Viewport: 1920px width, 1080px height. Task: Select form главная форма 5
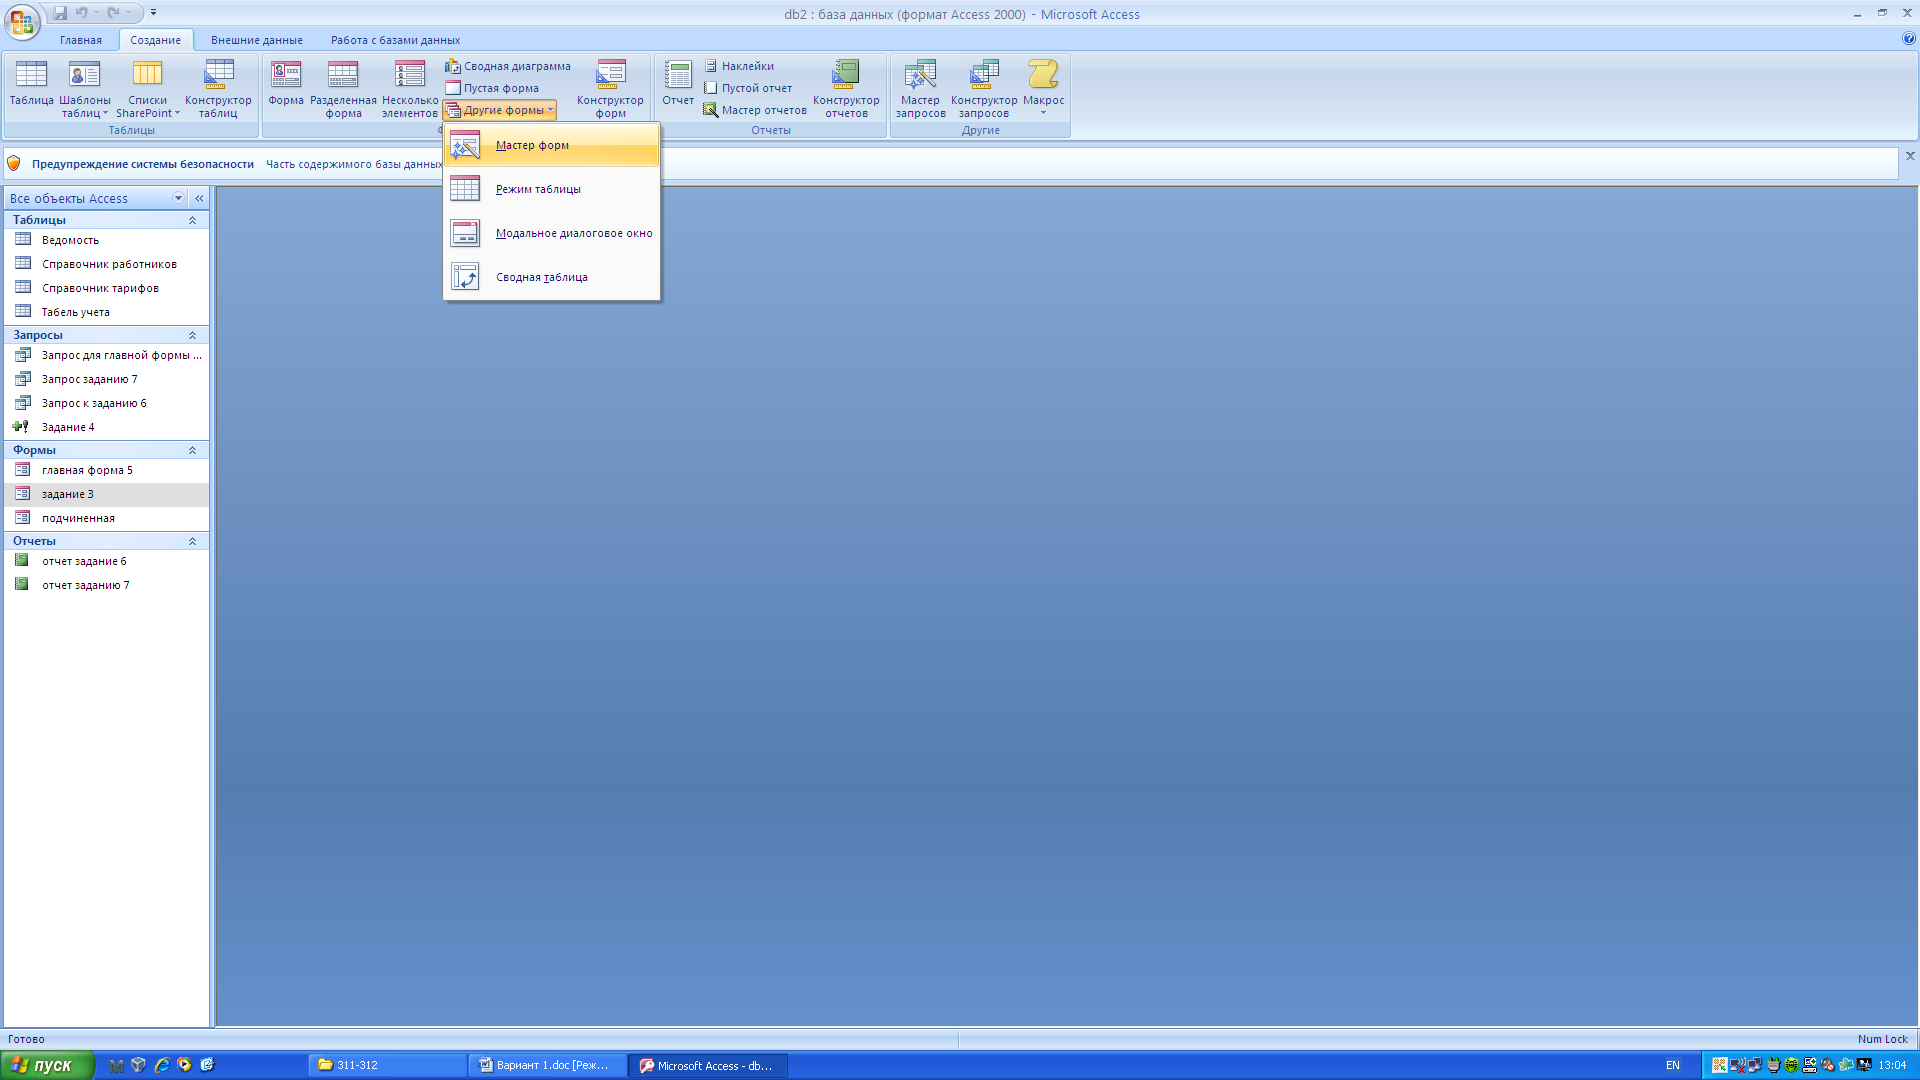tap(106, 470)
